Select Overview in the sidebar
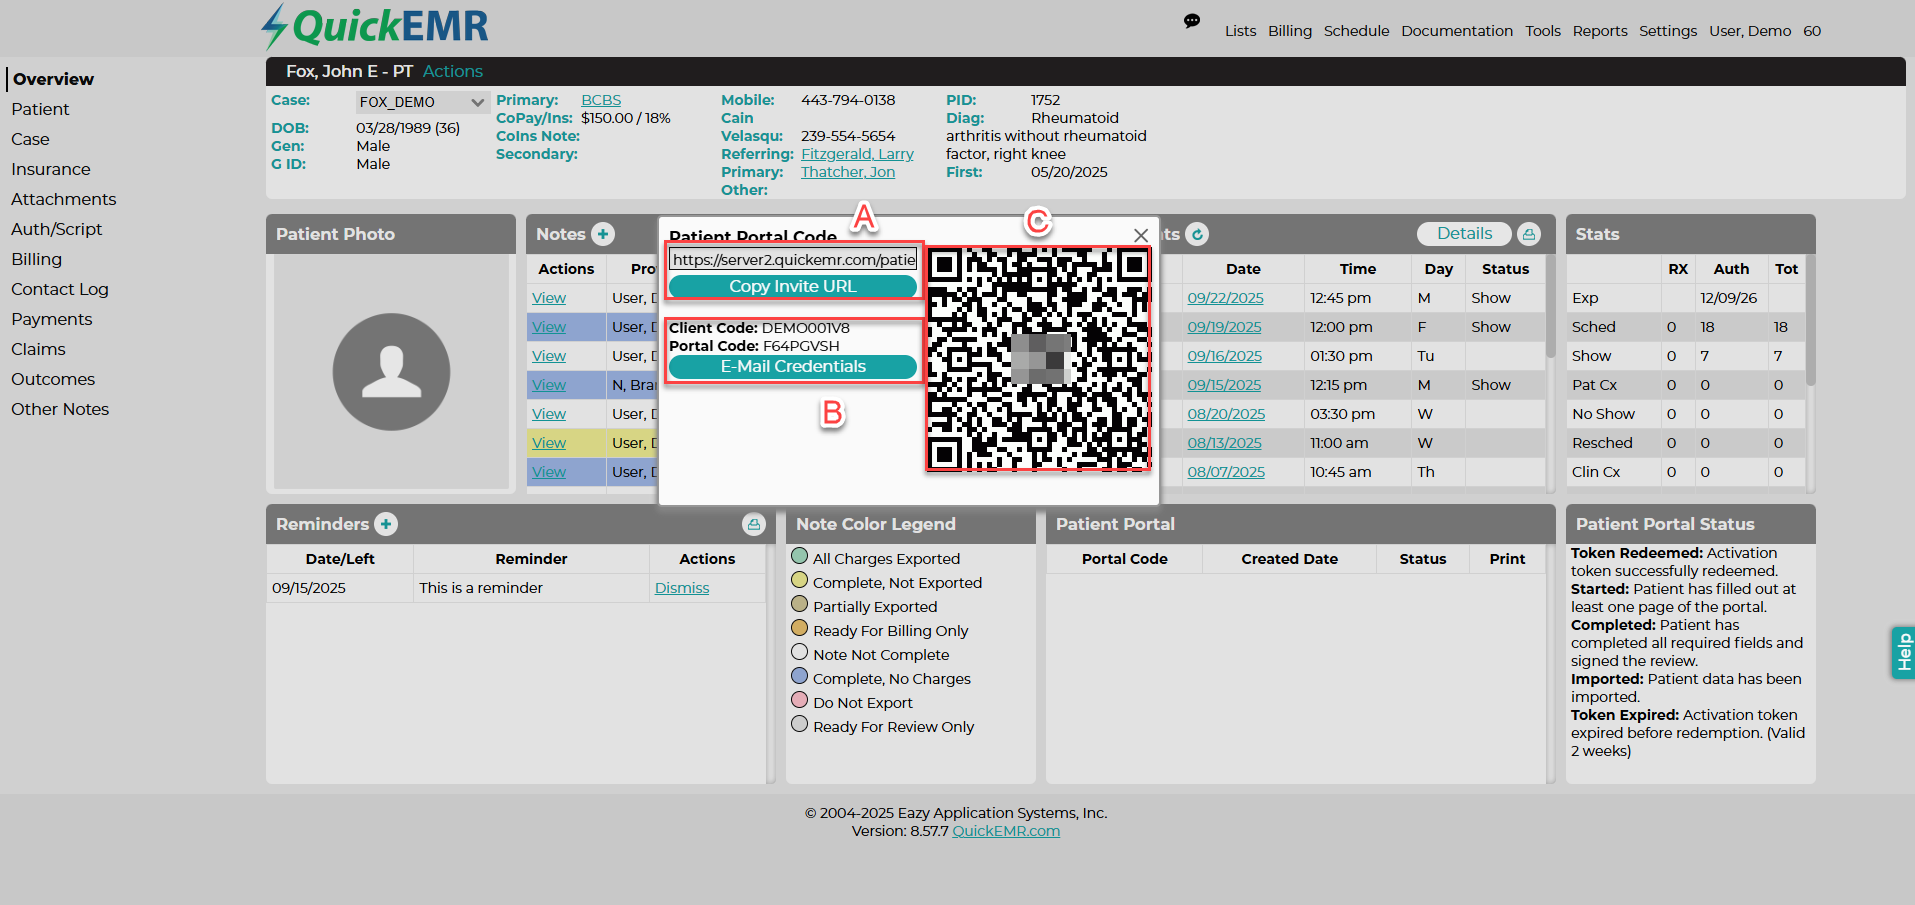Screen dimensions: 1915x905 [x=53, y=79]
